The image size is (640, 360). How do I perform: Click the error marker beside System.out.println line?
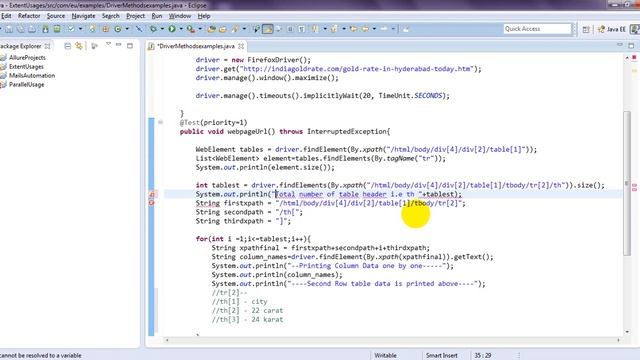coord(151,194)
